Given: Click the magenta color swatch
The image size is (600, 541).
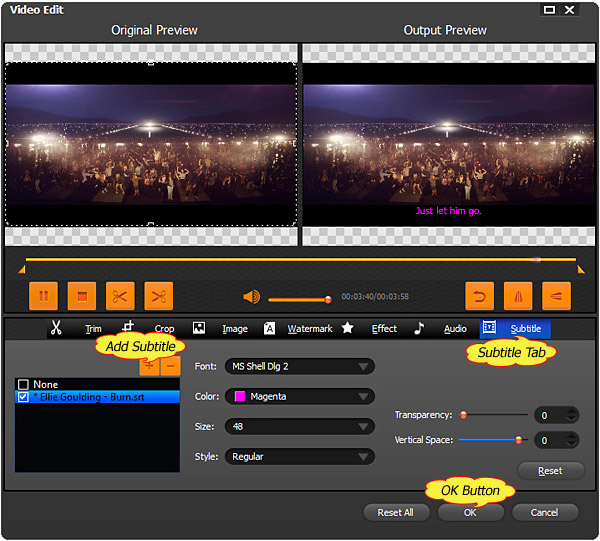Looking at the screenshot, I should [x=240, y=396].
